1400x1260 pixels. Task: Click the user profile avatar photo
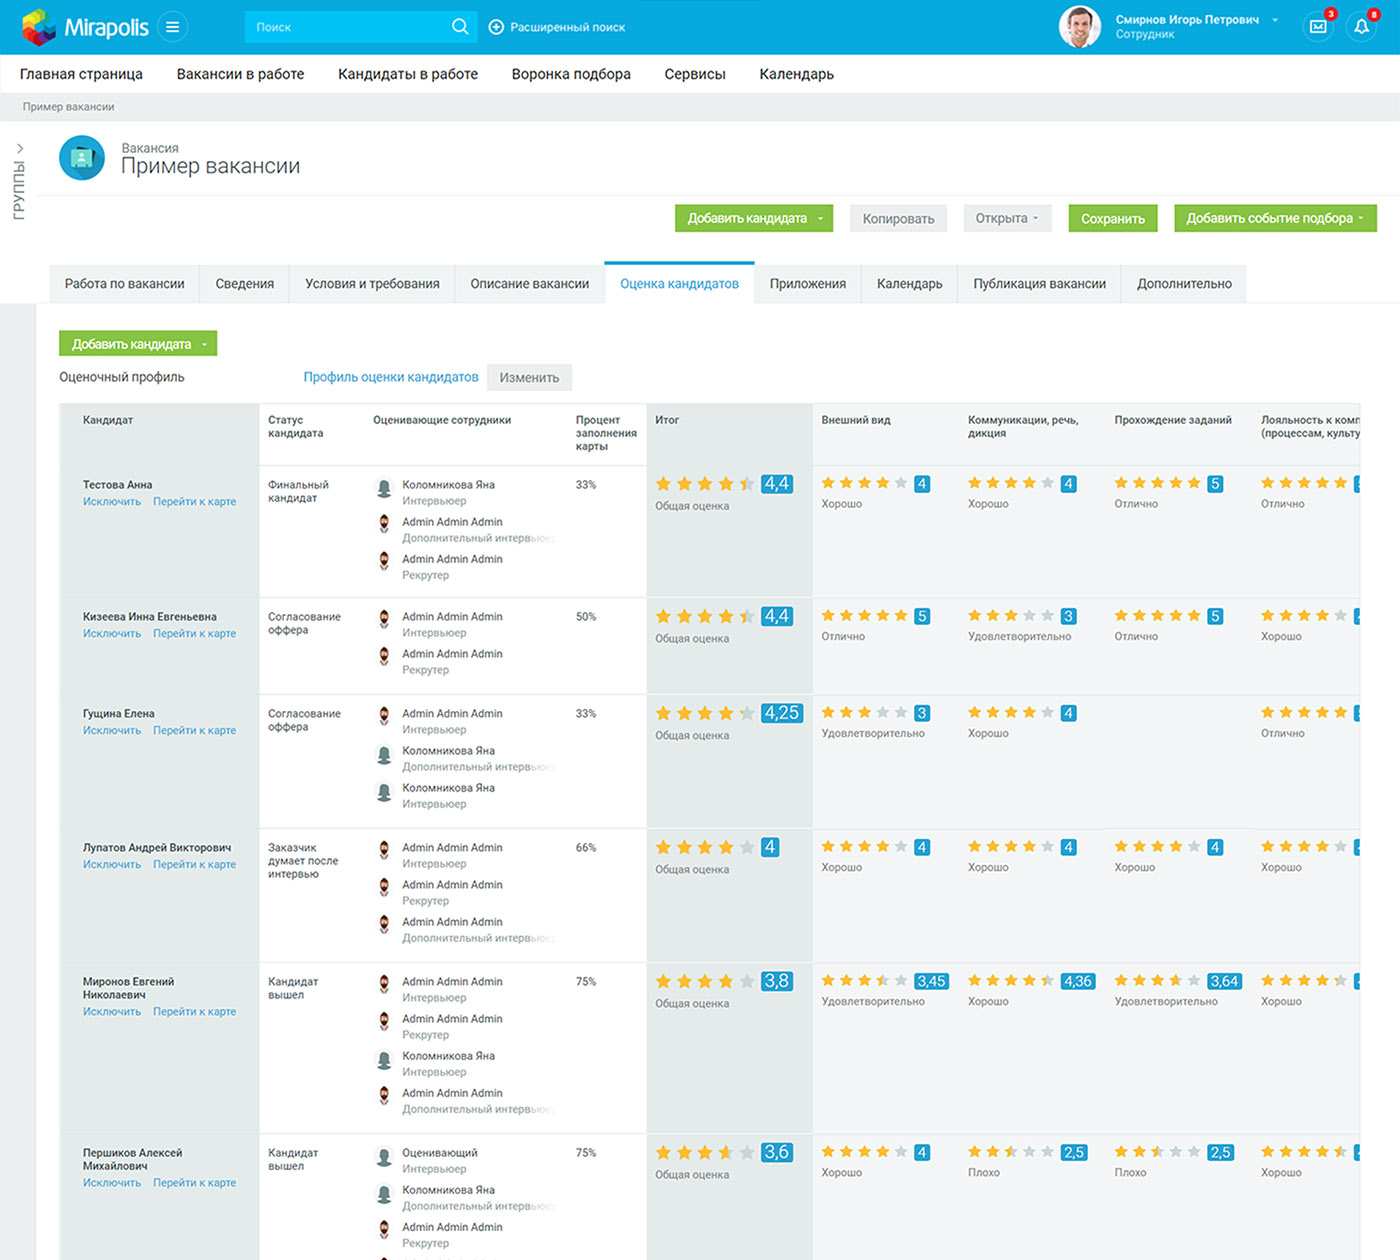pyautogui.click(x=1079, y=27)
